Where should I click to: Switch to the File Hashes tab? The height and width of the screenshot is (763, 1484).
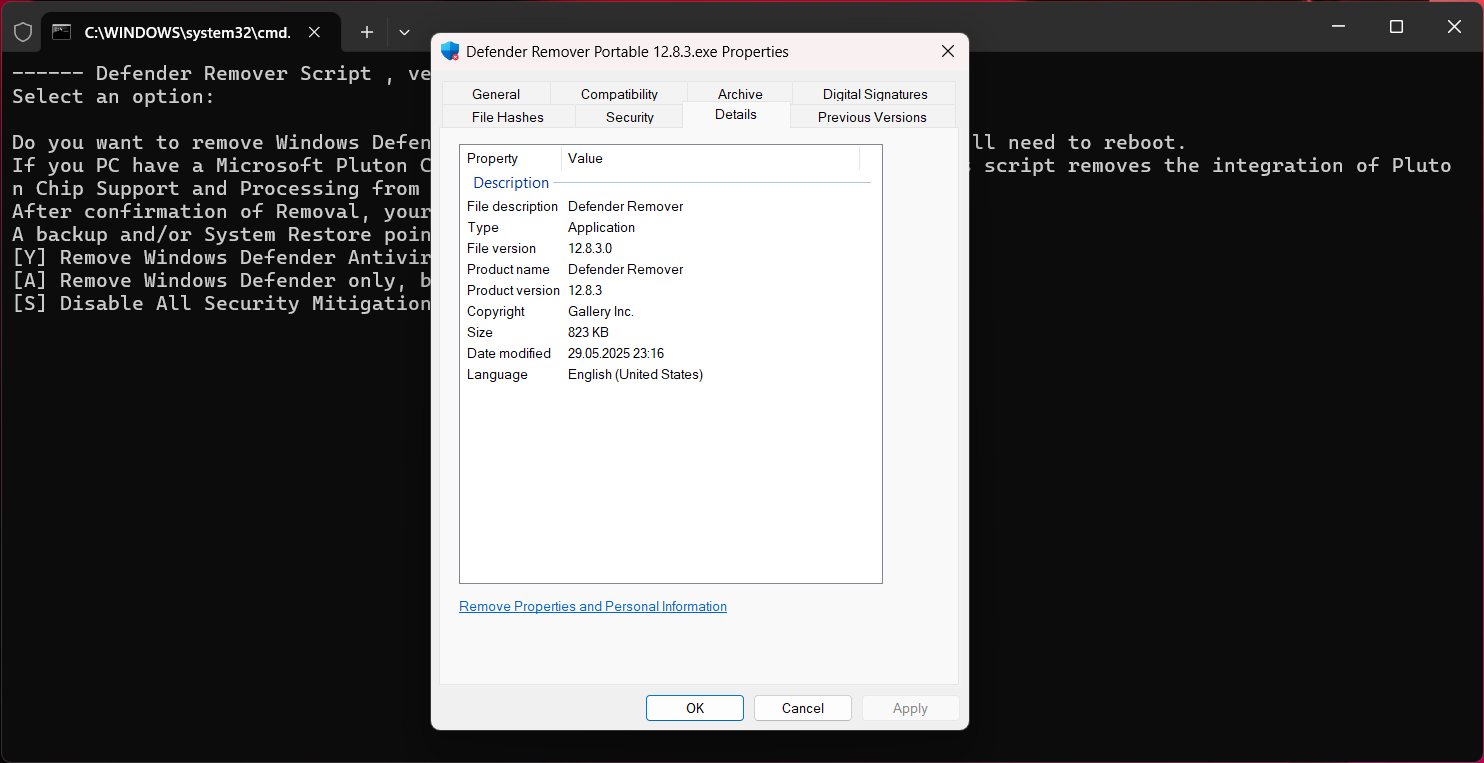[x=508, y=117]
